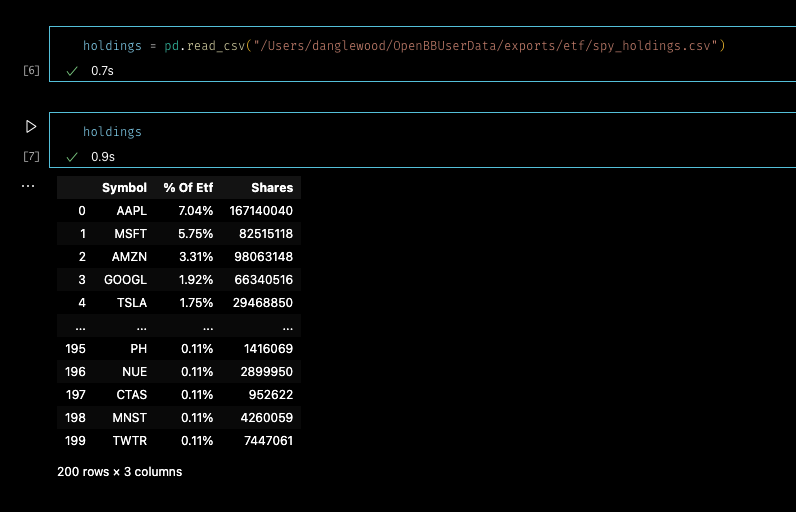796x512 pixels.
Task: Run the holdings cell with play icon
Action: [x=31, y=126]
